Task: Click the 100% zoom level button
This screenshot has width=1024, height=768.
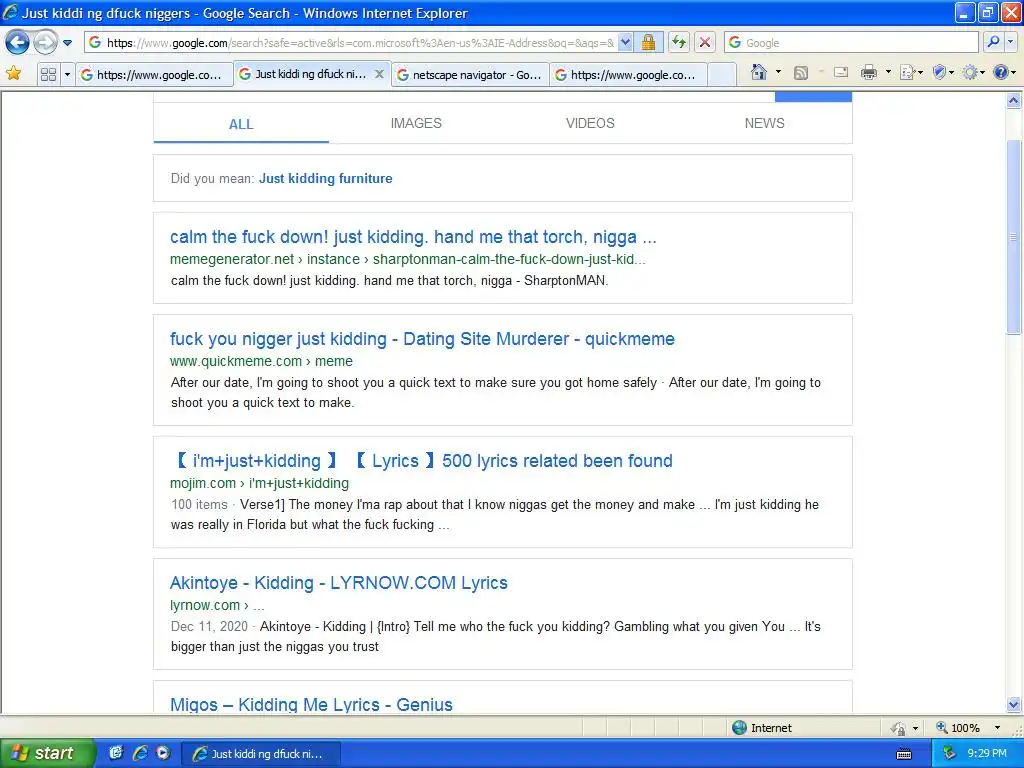Action: tap(957, 728)
